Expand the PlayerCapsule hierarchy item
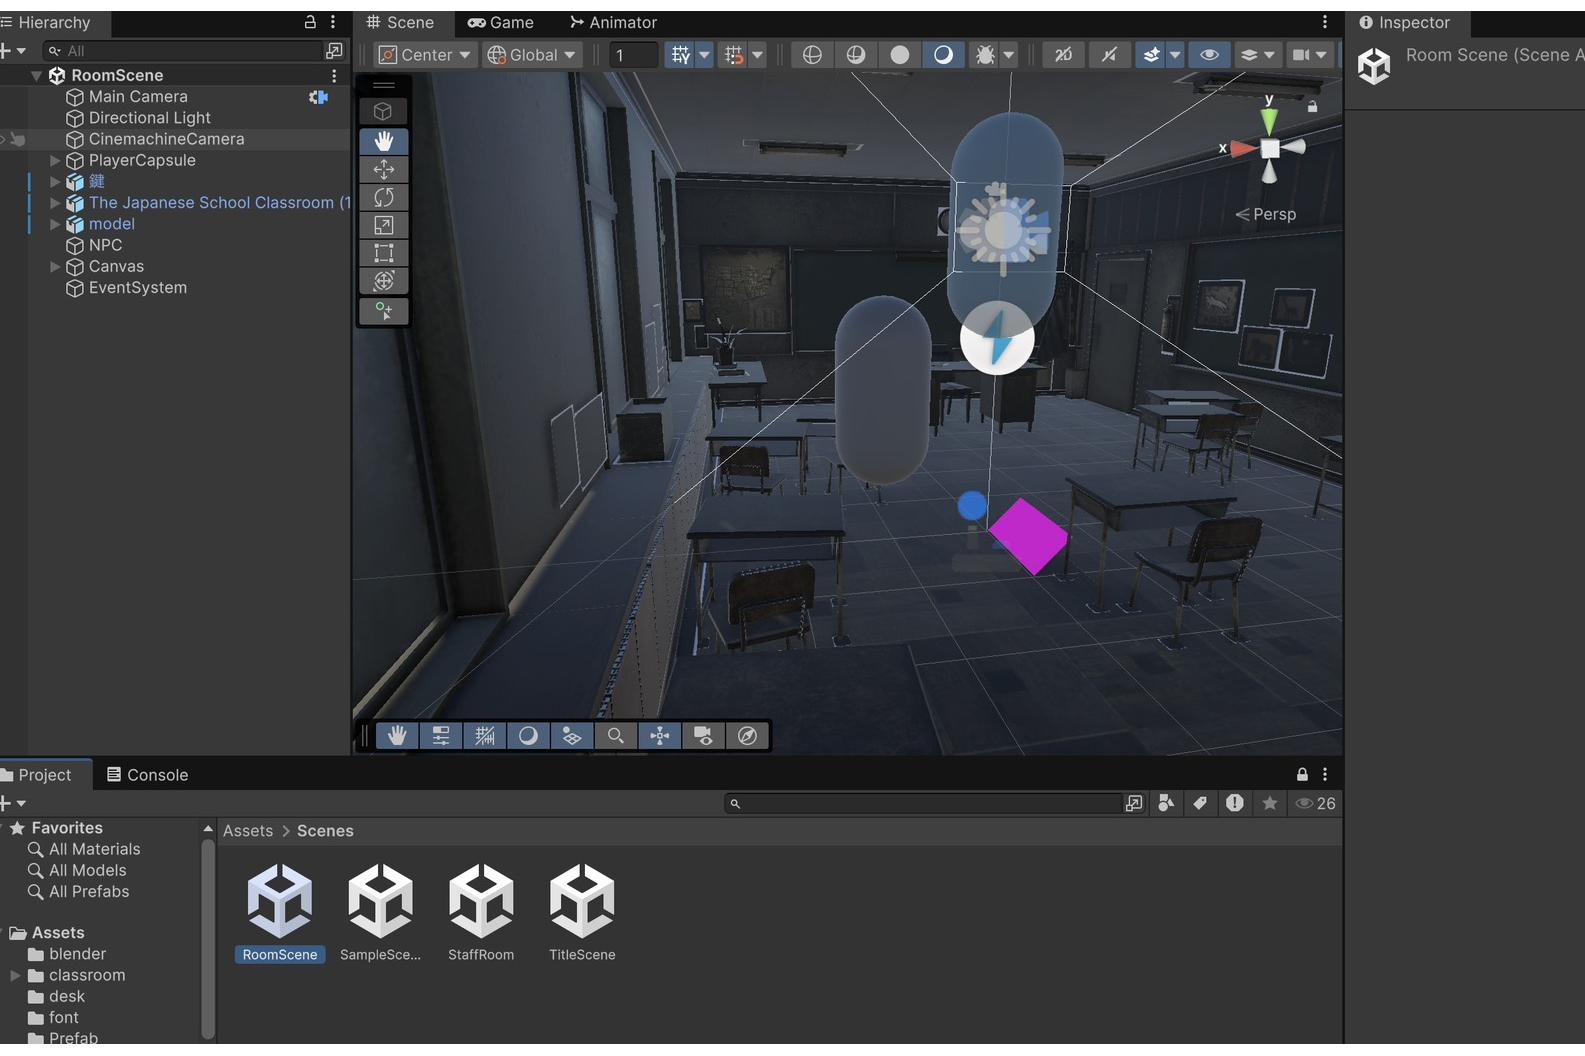The width and height of the screenshot is (1585, 1056). pyautogui.click(x=55, y=160)
